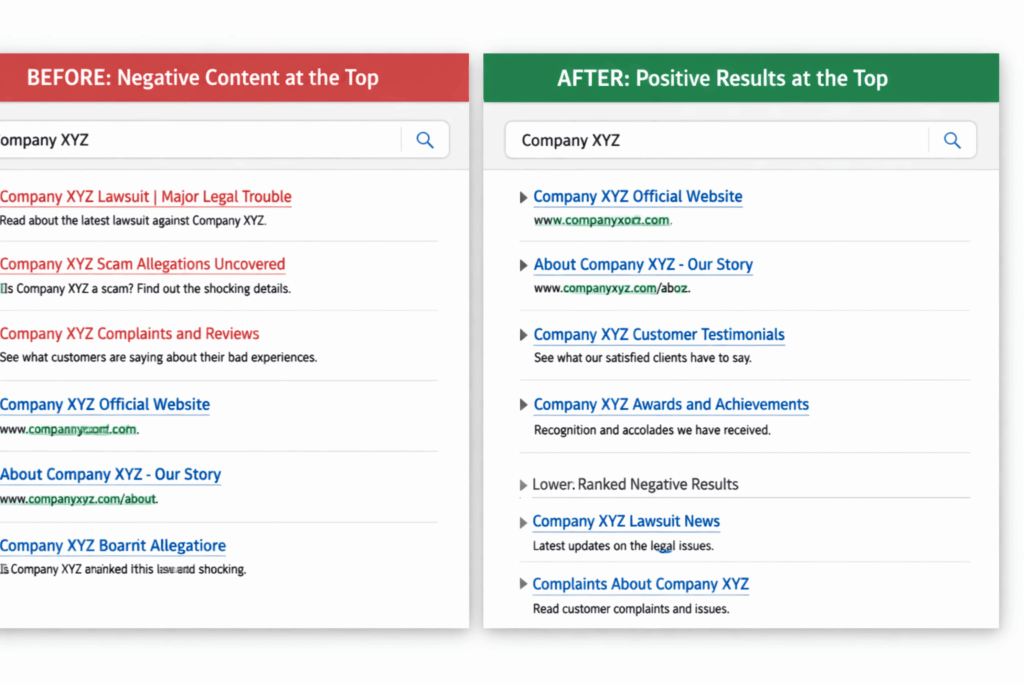This screenshot has height=683, width=1024.
Task: Open the Company XYZ Customer Testimonials link
Action: [x=659, y=335]
